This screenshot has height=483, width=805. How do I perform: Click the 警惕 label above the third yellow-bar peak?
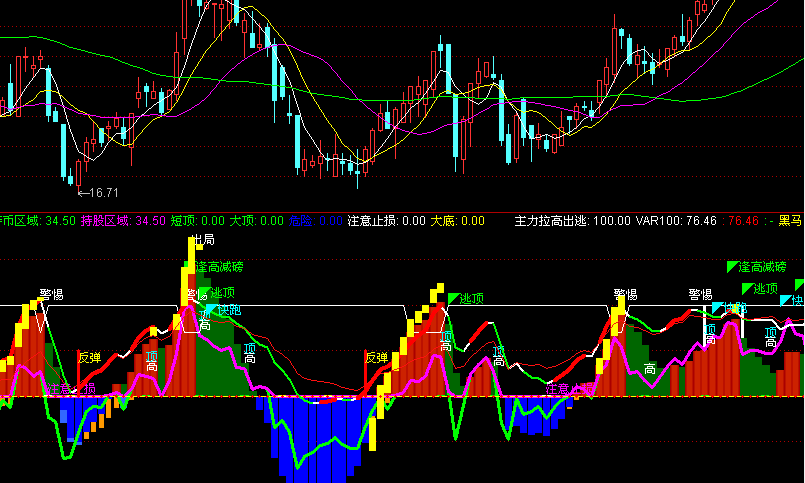[x=625, y=295]
